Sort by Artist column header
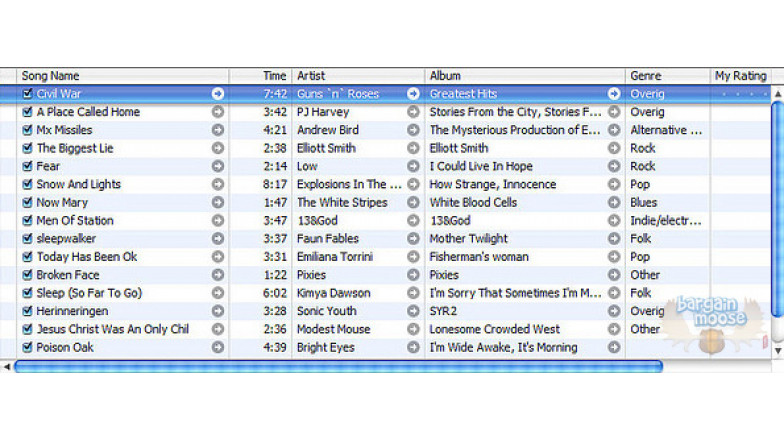The width and height of the screenshot is (784, 441). (358, 76)
